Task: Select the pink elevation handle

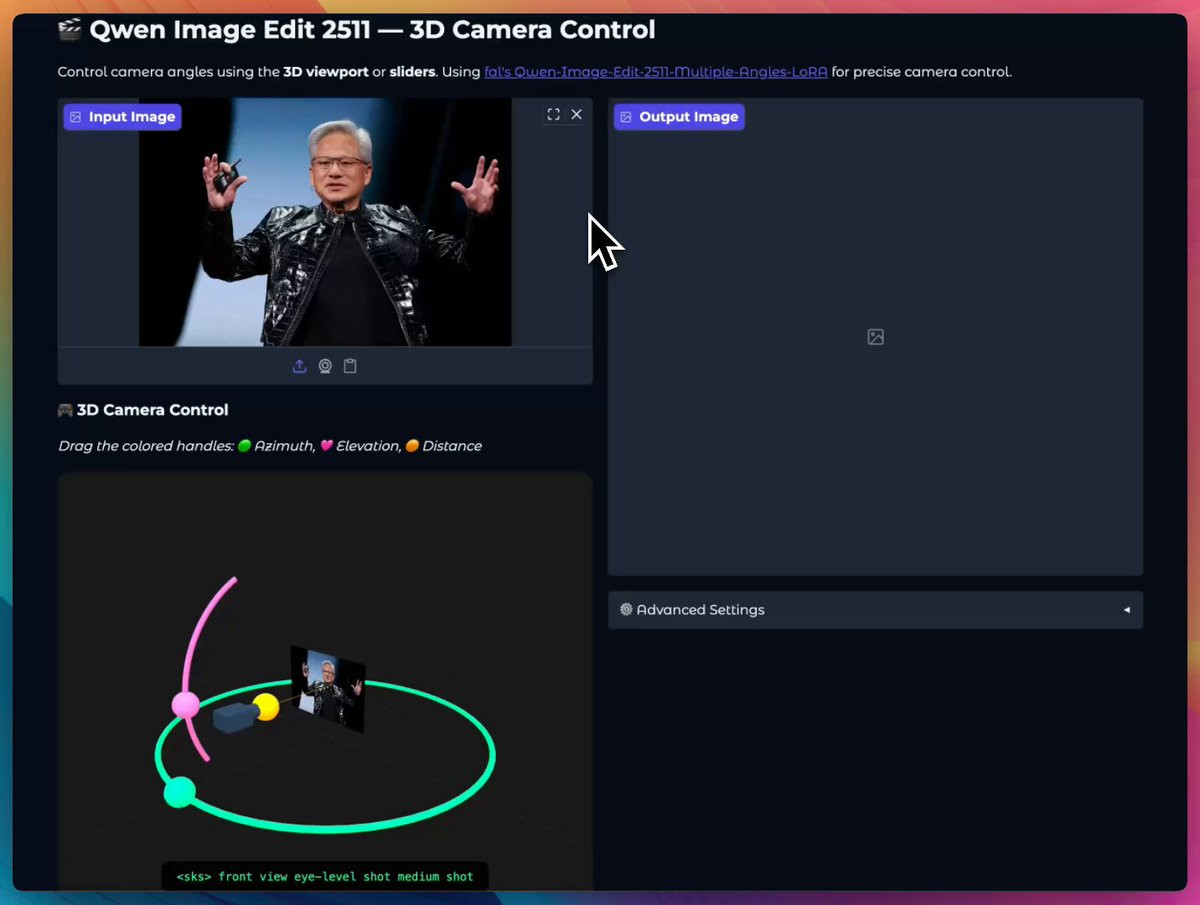Action: coord(185,705)
